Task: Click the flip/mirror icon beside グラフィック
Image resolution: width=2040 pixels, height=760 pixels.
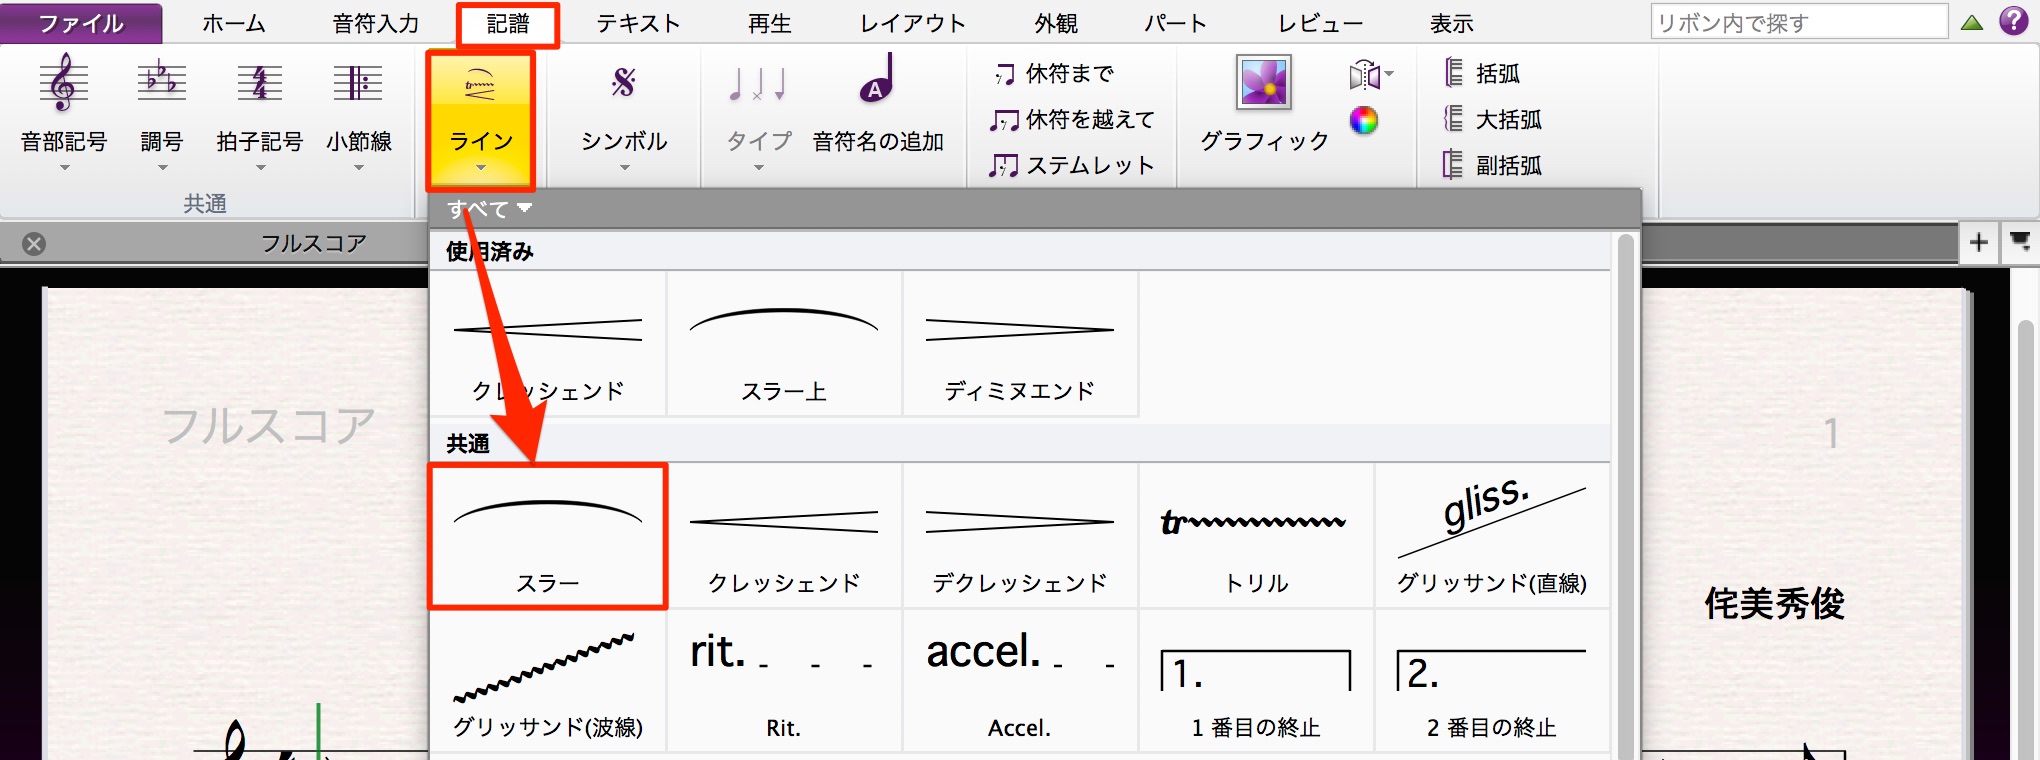Action: tap(1364, 75)
